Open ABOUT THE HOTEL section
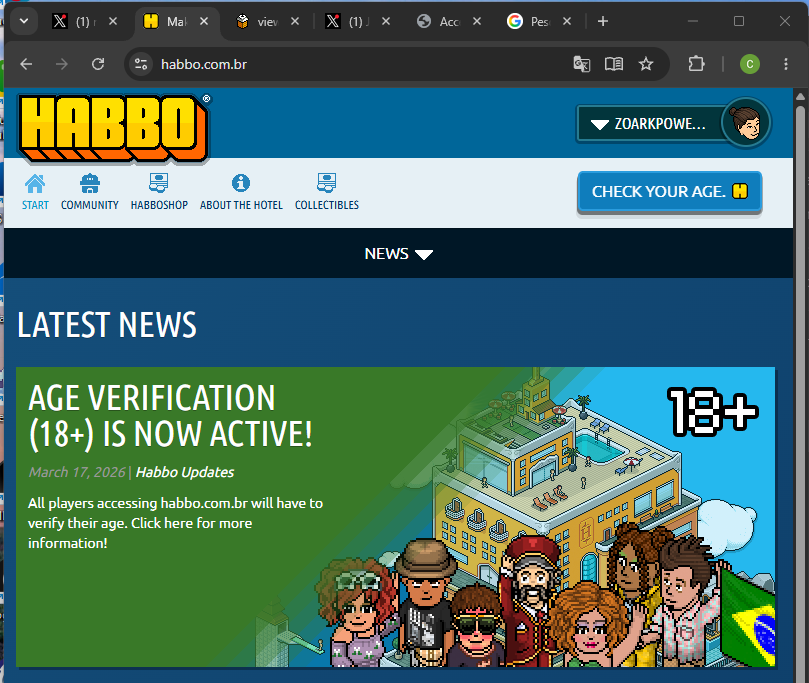 (241, 192)
